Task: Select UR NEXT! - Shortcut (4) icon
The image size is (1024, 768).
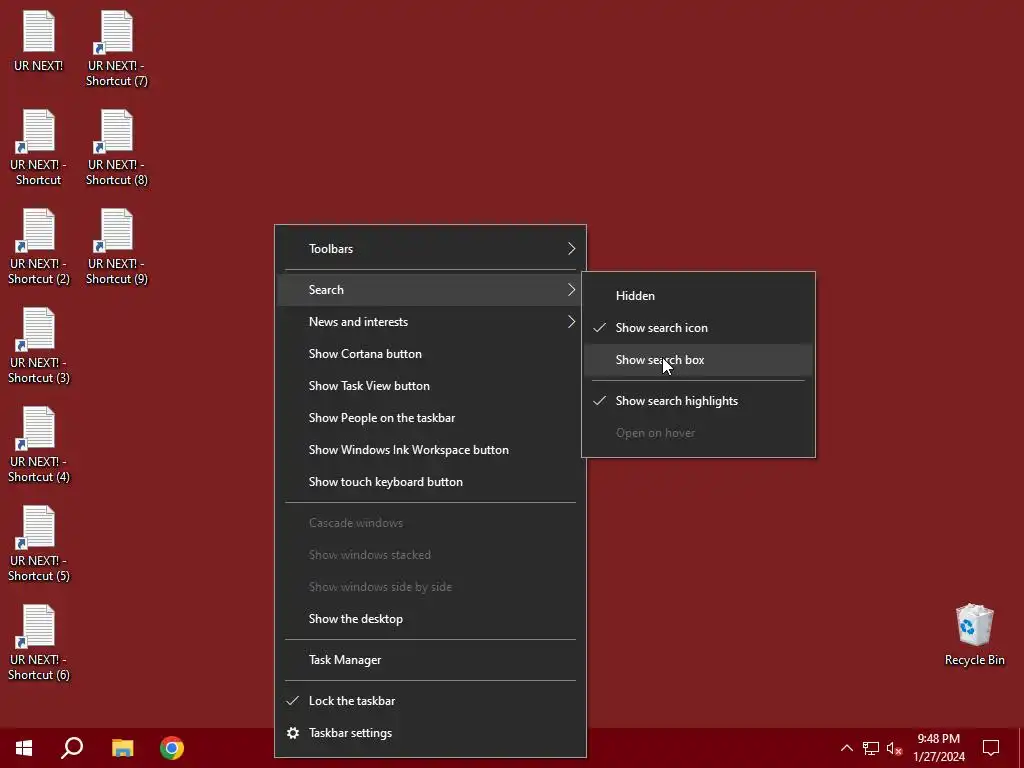Action: [x=39, y=445]
